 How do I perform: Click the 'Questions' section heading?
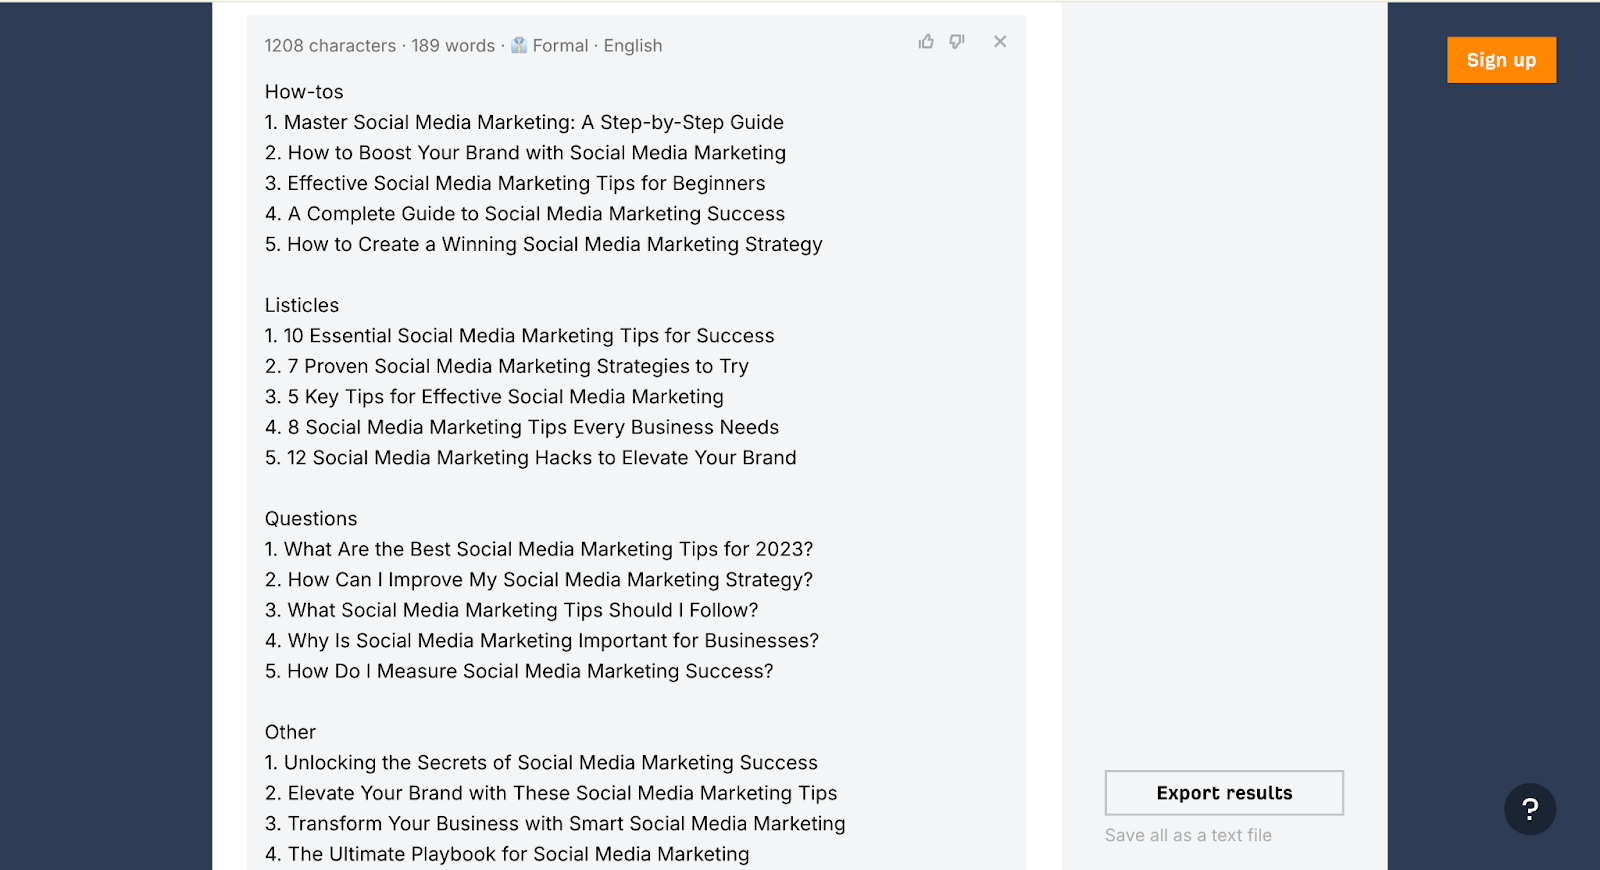coord(311,519)
